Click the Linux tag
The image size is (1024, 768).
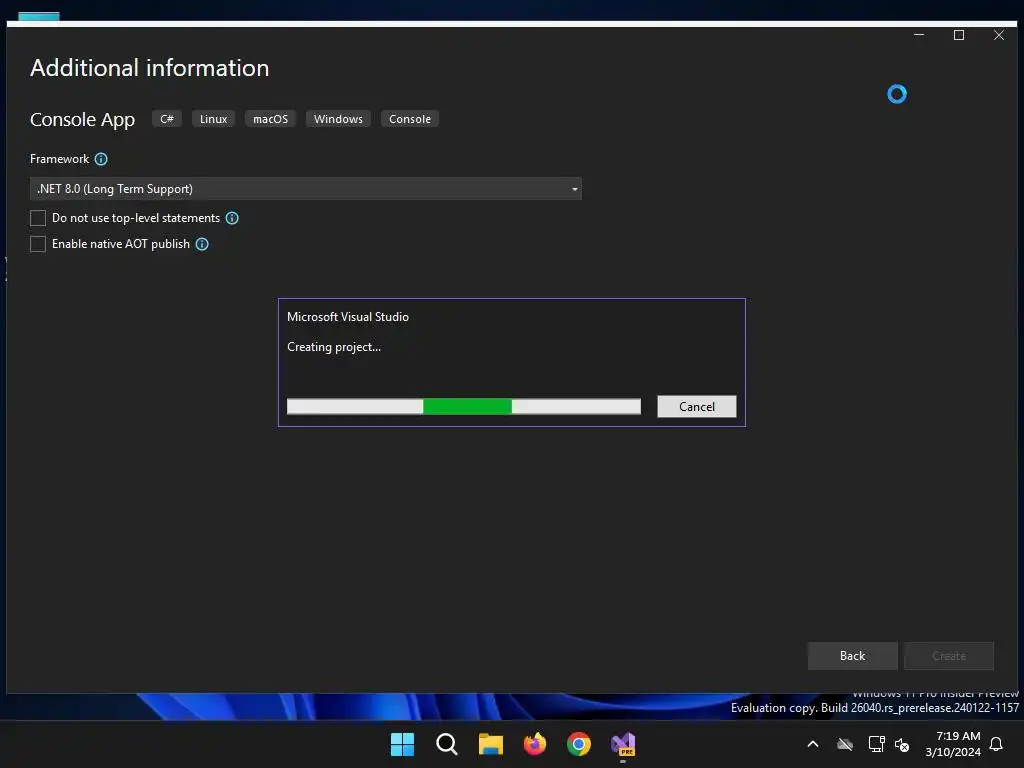(214, 119)
